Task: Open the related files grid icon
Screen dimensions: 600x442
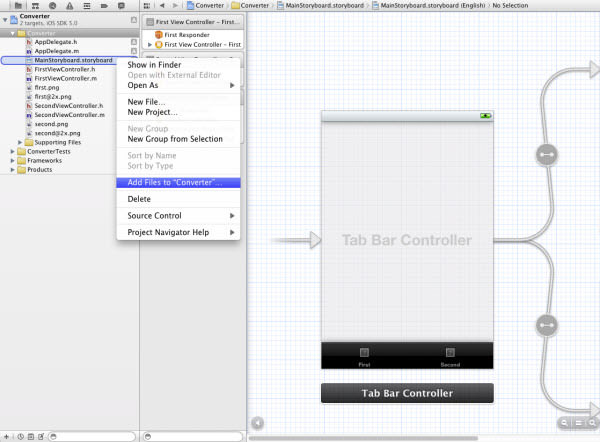Action: [147, 5]
